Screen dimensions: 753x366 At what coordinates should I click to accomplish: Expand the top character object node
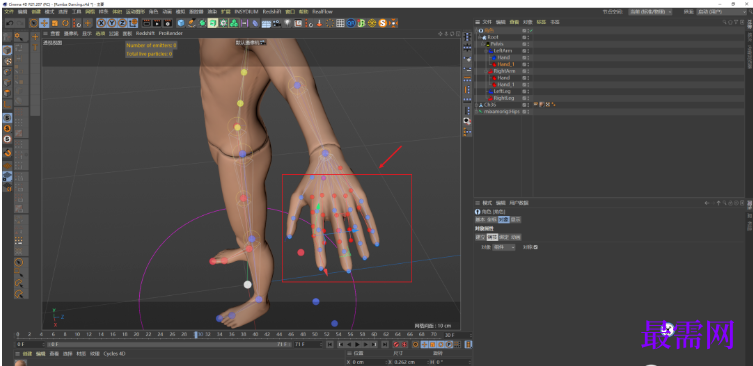click(476, 30)
